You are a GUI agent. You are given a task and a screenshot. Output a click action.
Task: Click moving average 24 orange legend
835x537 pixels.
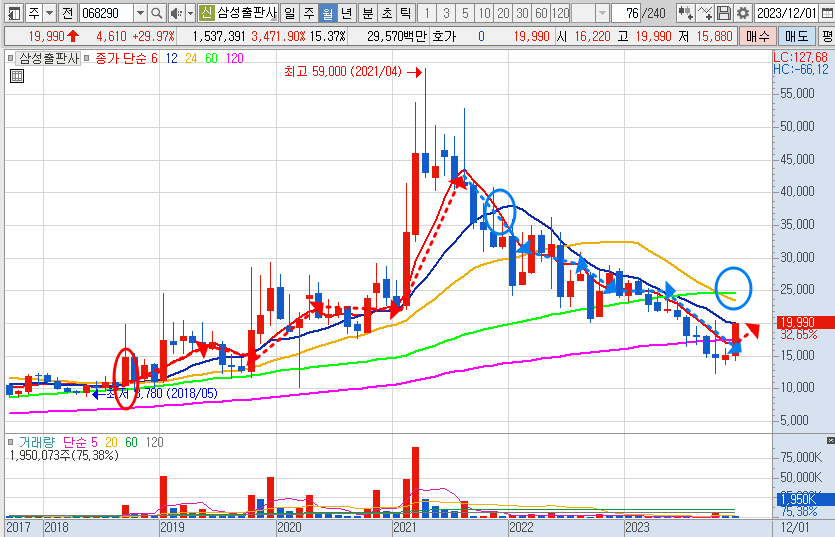pyautogui.click(x=191, y=58)
